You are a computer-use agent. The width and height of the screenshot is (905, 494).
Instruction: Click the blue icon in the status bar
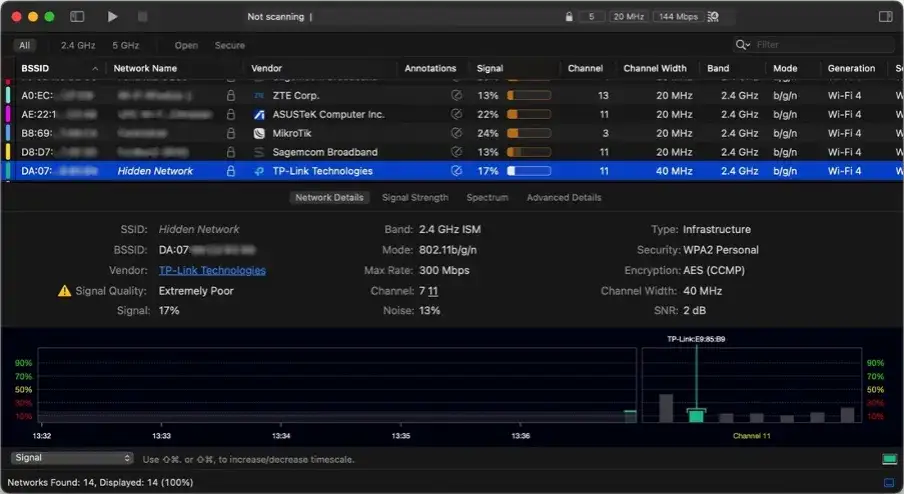click(x=889, y=483)
